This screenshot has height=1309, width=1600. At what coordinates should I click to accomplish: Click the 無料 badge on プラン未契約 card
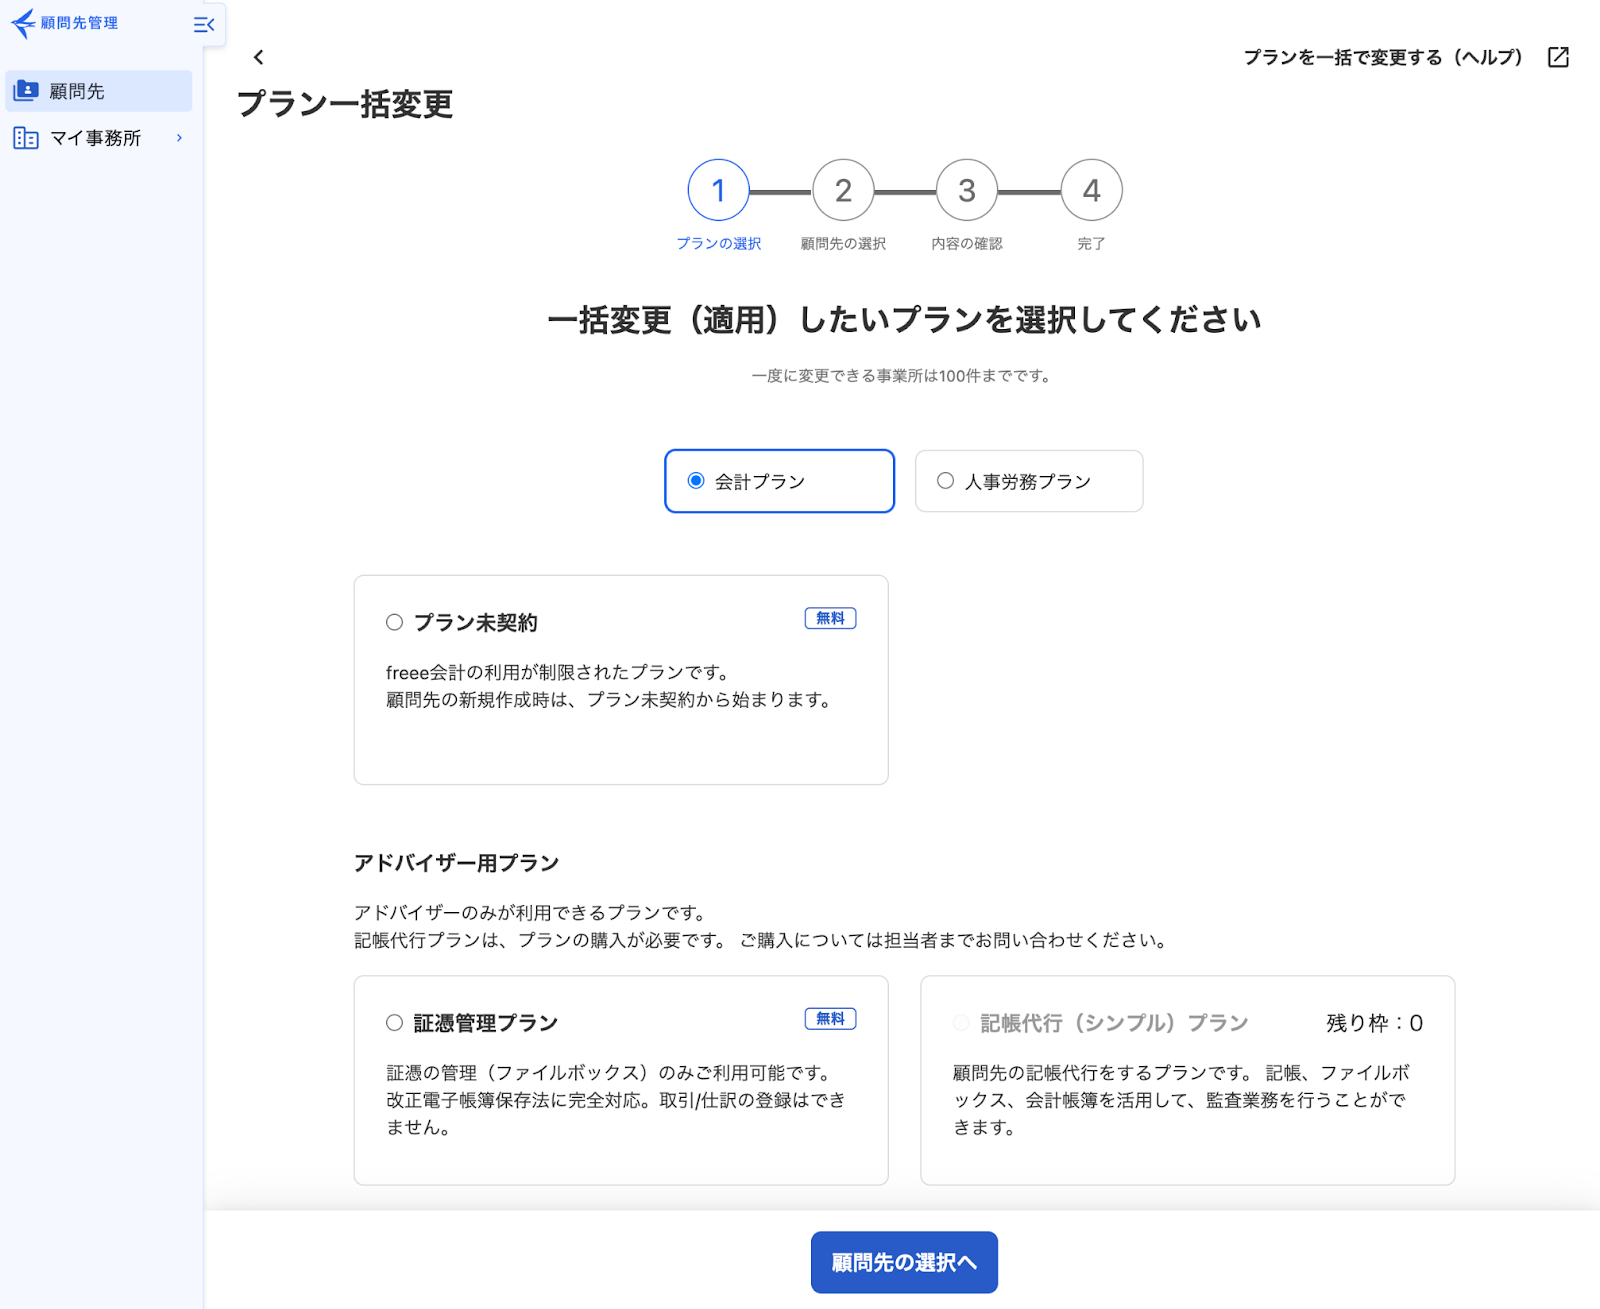tap(830, 618)
